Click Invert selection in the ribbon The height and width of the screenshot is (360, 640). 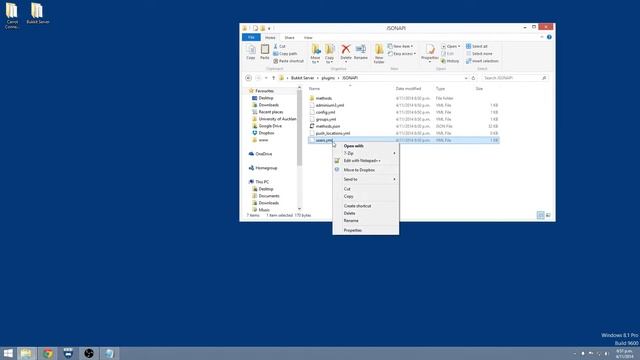(482, 61)
